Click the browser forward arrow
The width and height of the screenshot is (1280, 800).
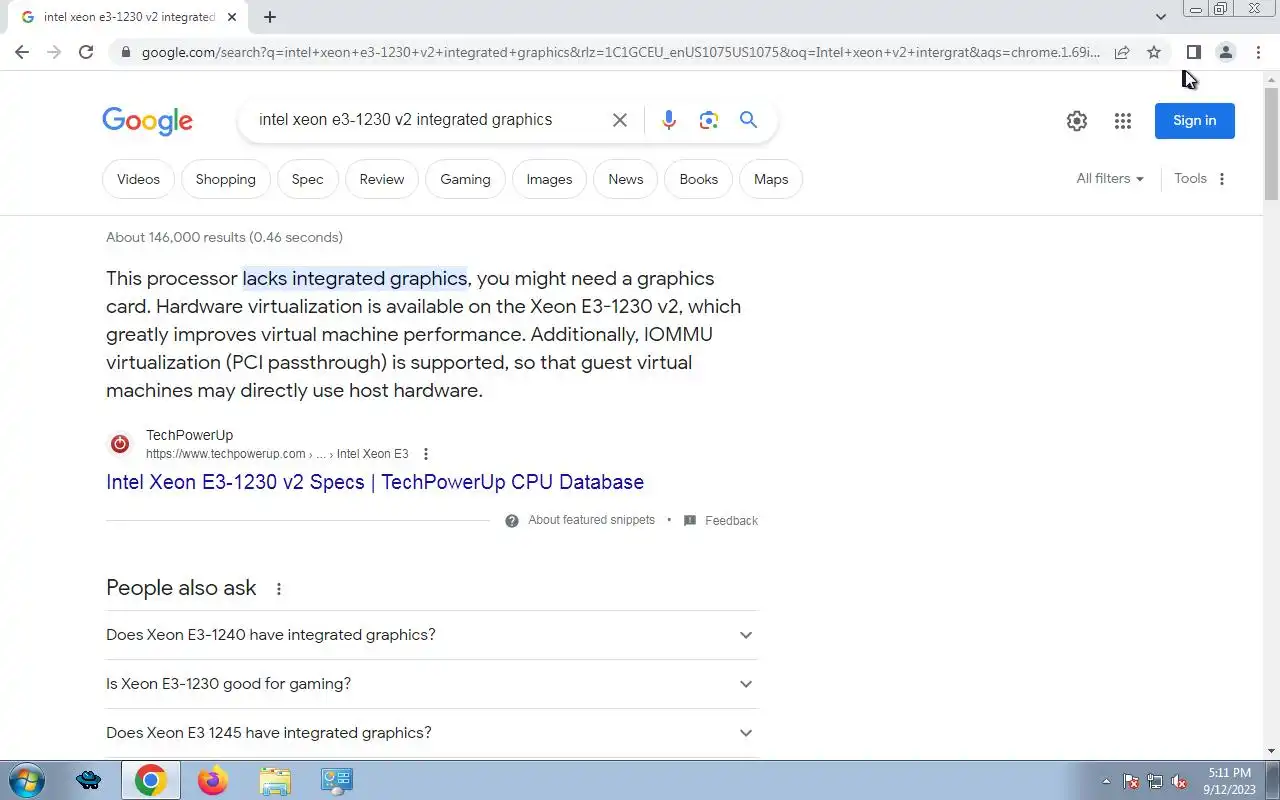(x=54, y=52)
